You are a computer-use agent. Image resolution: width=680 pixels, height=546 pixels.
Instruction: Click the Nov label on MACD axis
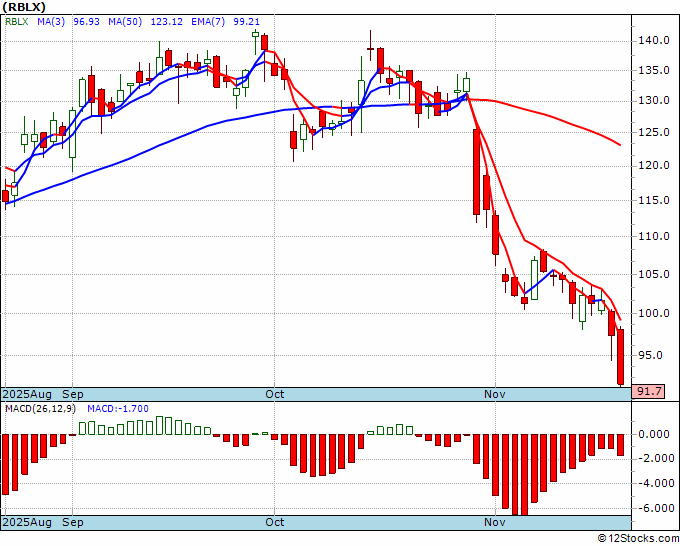coord(494,522)
